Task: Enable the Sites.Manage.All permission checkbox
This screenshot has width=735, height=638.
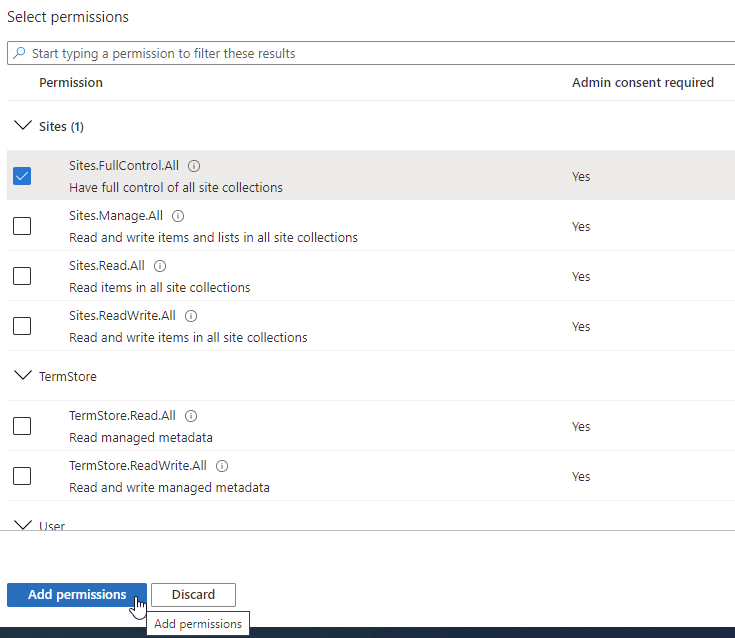Action: pos(22,226)
